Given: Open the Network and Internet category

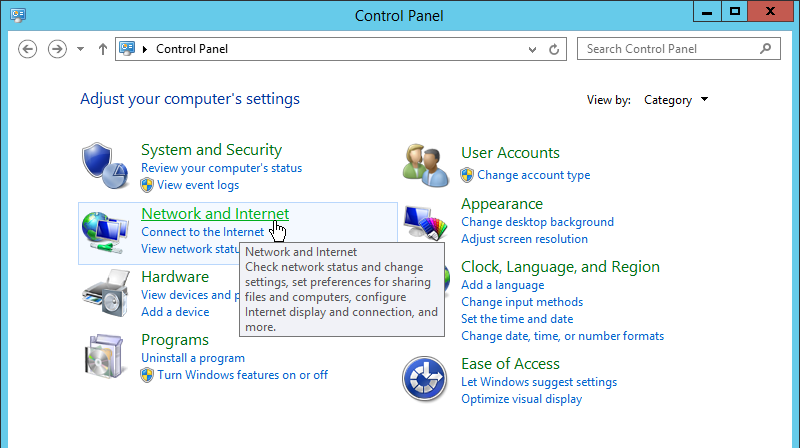Looking at the screenshot, I should [215, 214].
